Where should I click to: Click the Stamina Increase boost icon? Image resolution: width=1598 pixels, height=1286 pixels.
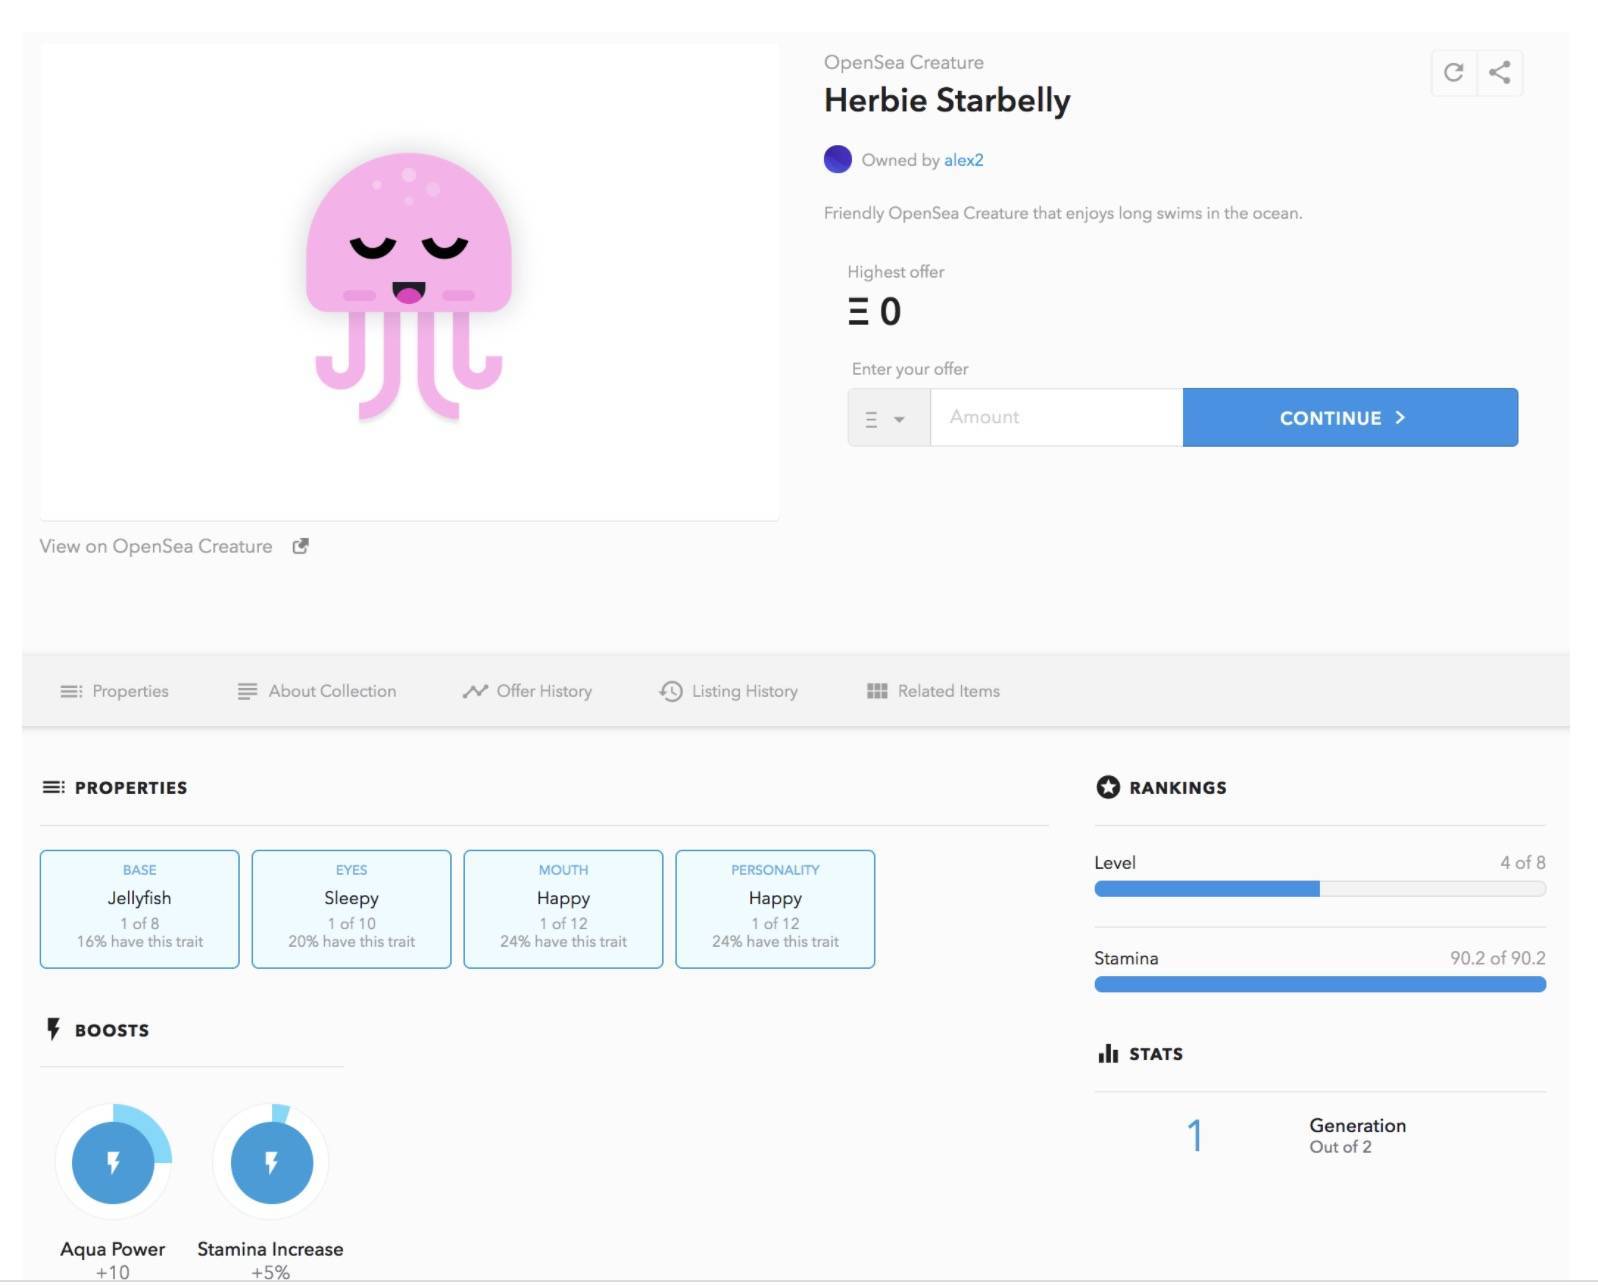tap(271, 1162)
